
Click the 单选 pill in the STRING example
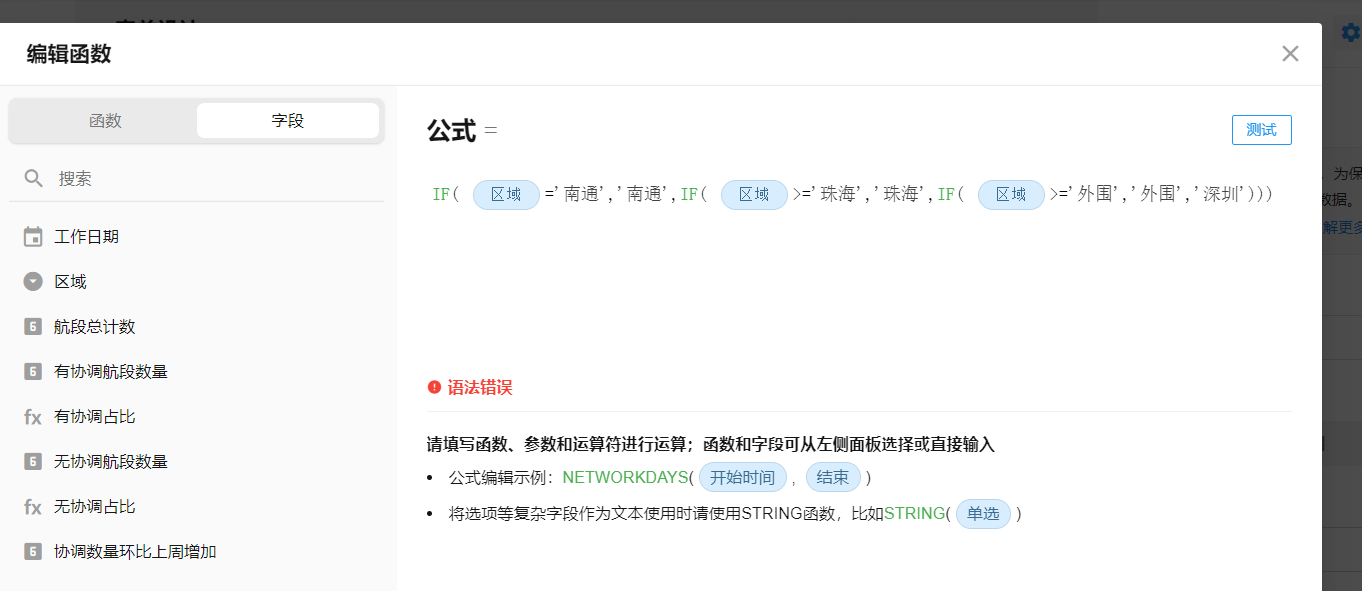coord(983,513)
